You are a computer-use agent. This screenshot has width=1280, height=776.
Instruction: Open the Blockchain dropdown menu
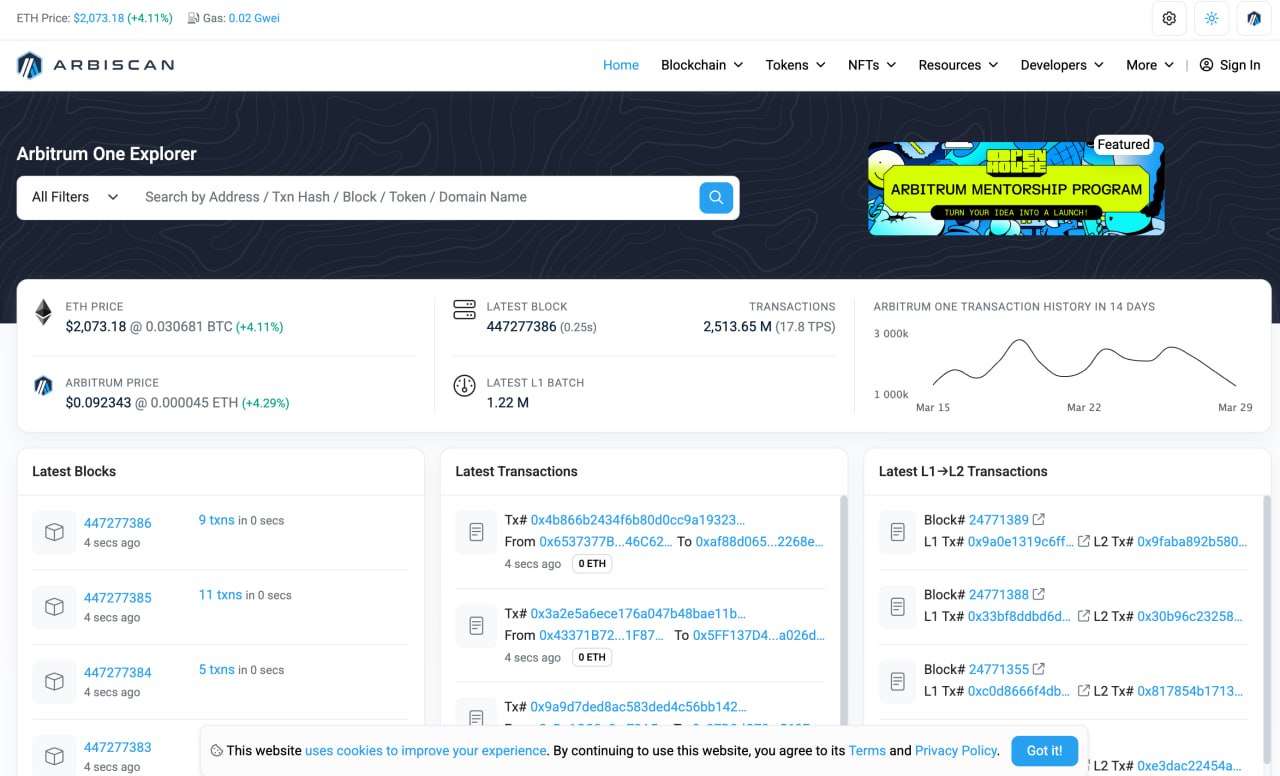[x=702, y=65]
